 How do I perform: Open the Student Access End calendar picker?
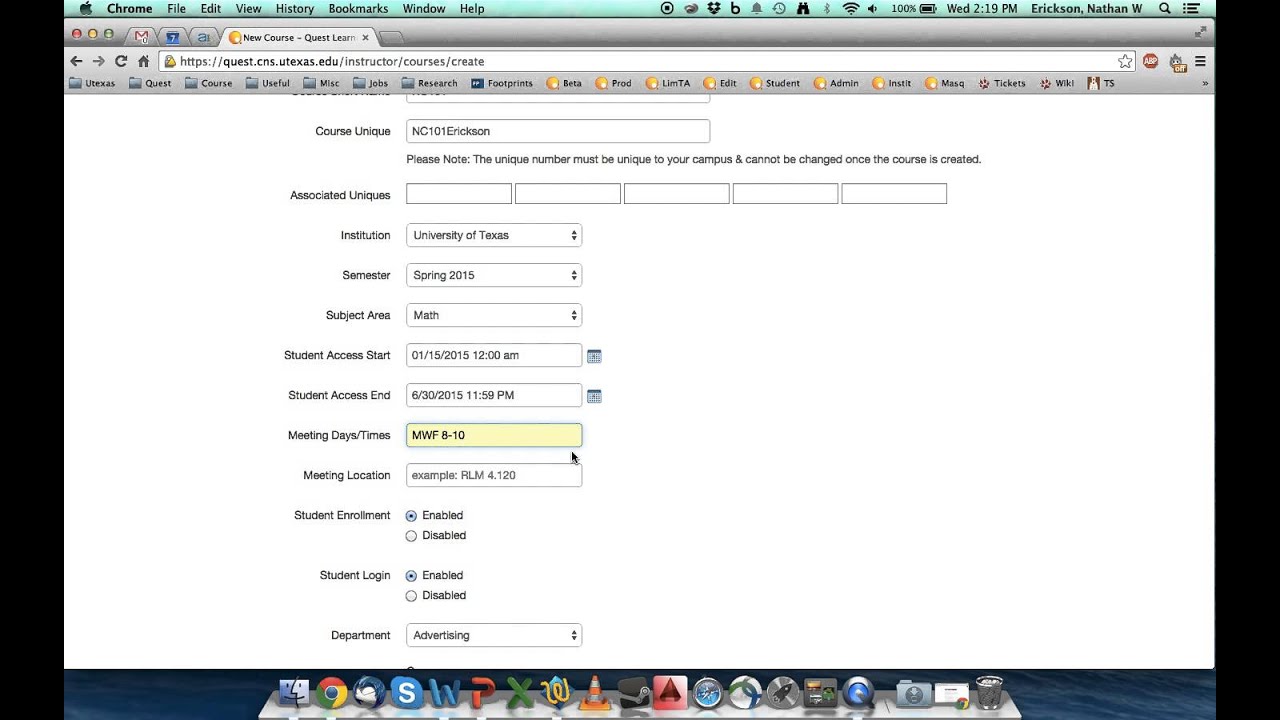(x=594, y=396)
